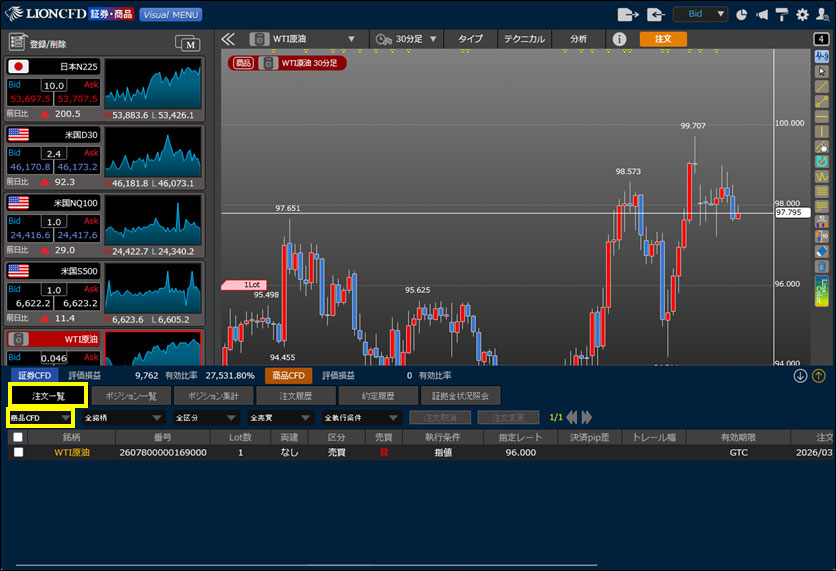This screenshot has height=571, width=836.
Task: Open the 約定履歴 tab
Action: [378, 396]
